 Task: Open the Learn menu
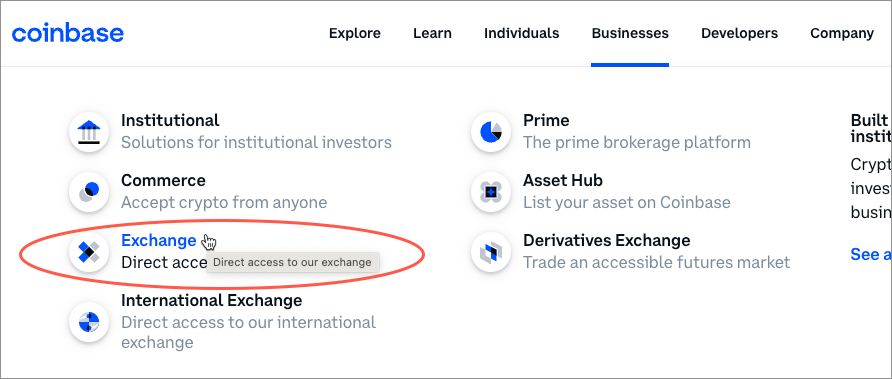[x=432, y=34]
